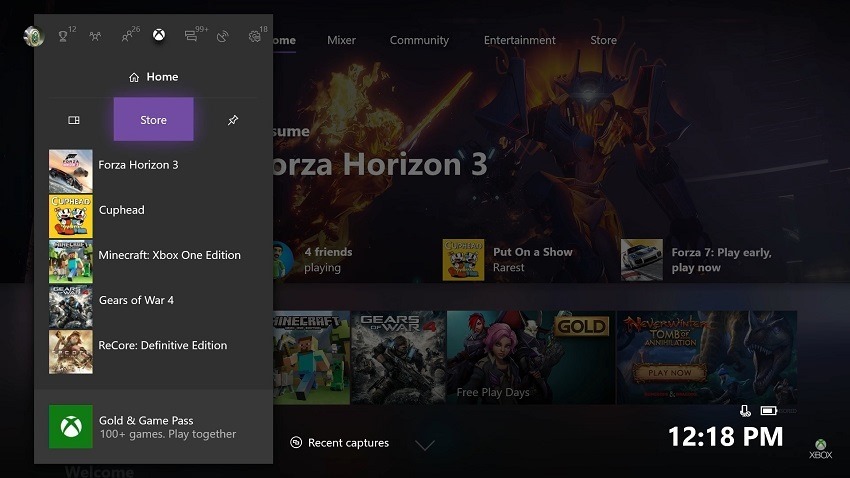Open the Multiplayer party icon

coord(95,36)
